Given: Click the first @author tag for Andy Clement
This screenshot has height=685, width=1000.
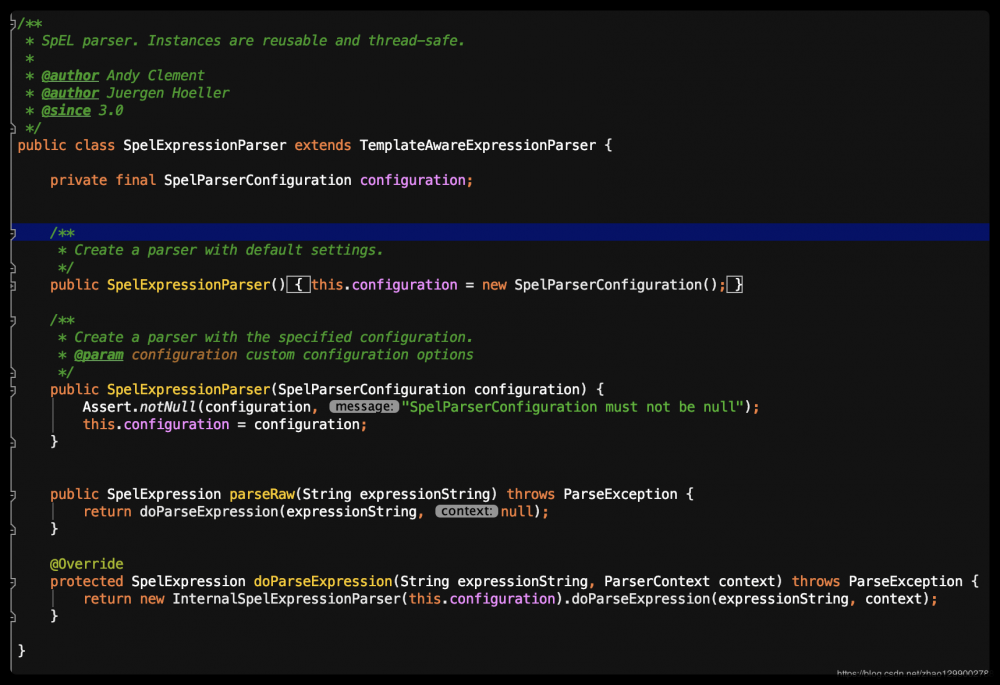Looking at the screenshot, I should (x=70, y=75).
